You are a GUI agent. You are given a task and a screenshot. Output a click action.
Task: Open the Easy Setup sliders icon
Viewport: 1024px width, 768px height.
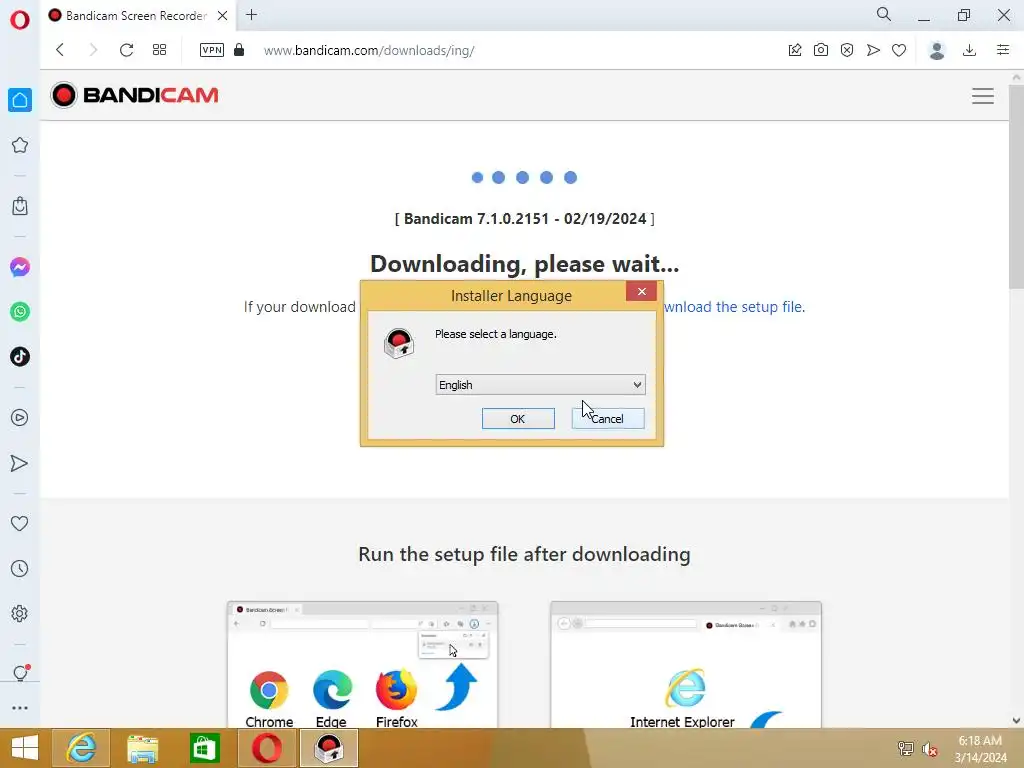click(x=1003, y=50)
